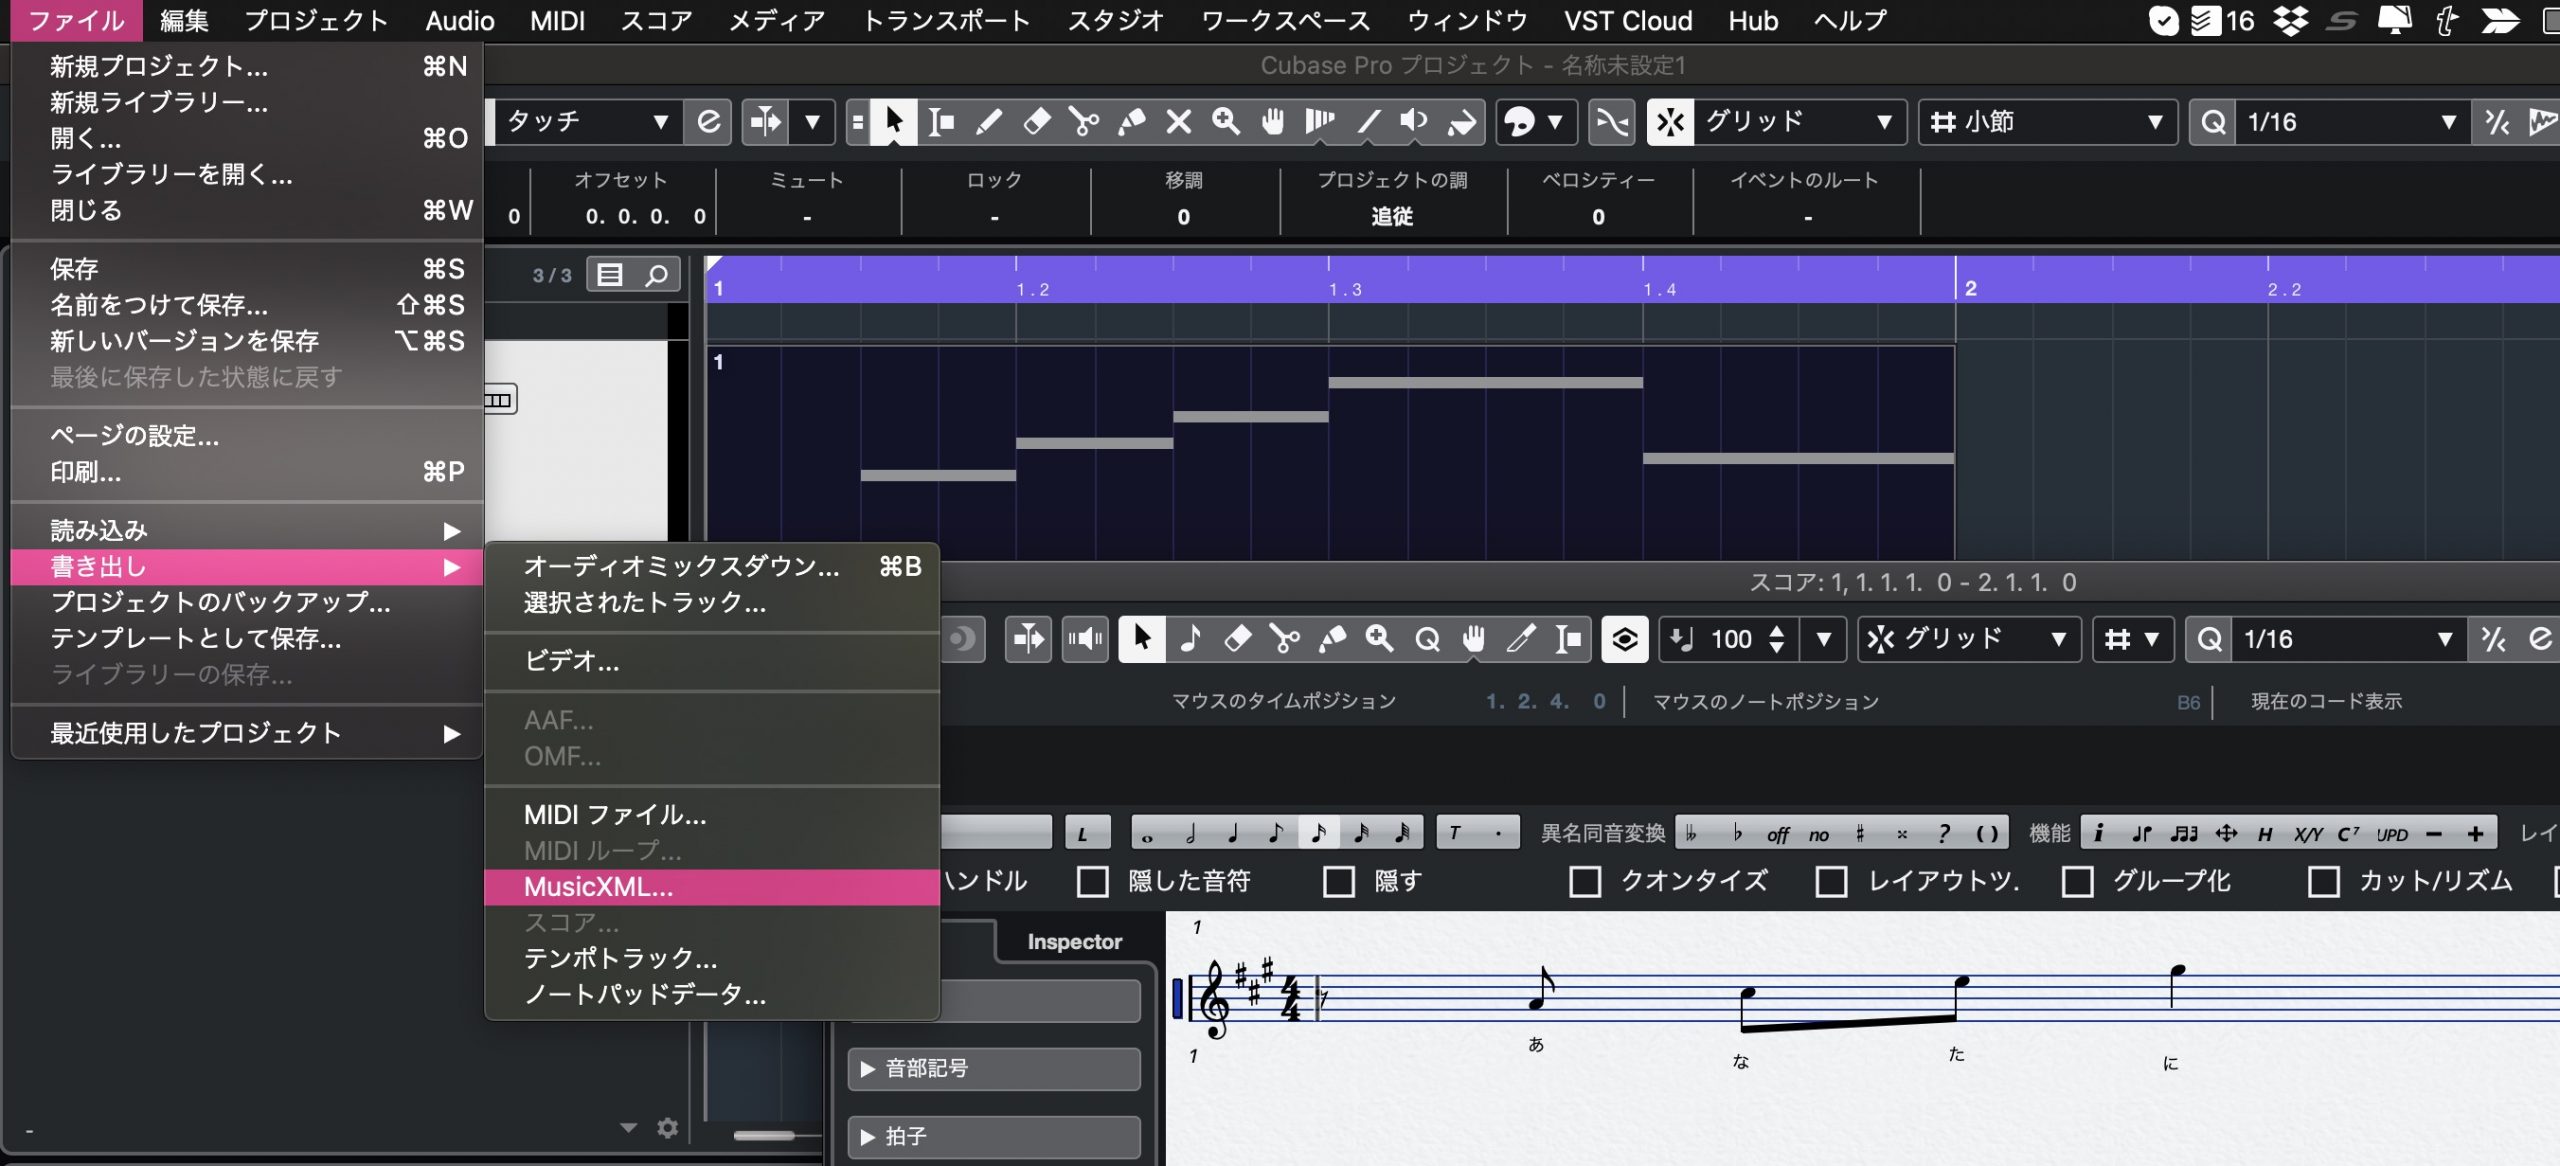Viewport: 2560px width, 1166px height.
Task: Select the Glue tool in project toolbar
Action: 1131,122
